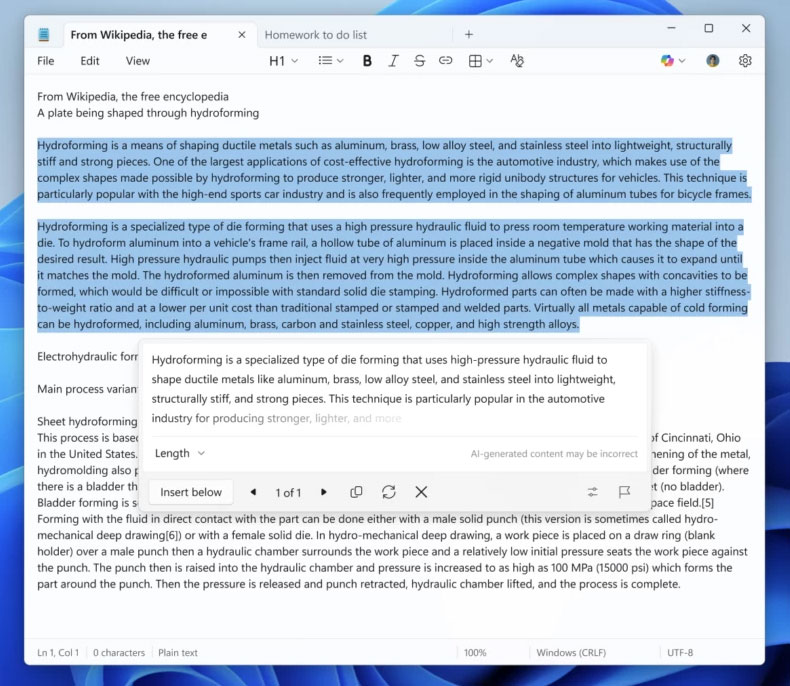Screen dimensions: 790x686
Task: Open the File menu
Action: coord(45,61)
